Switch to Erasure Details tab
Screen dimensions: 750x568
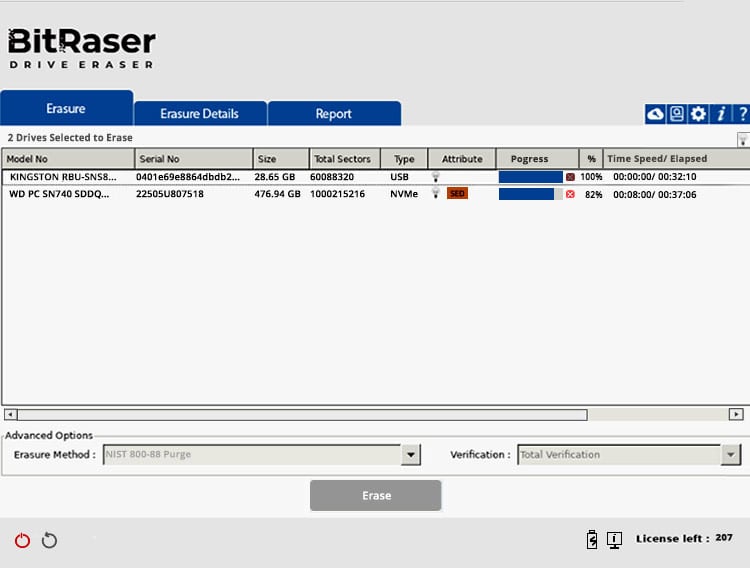(x=199, y=113)
